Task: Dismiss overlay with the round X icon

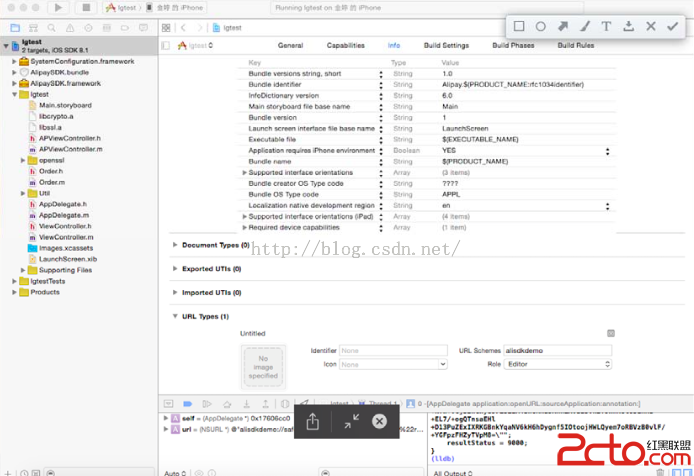Action: coord(379,422)
